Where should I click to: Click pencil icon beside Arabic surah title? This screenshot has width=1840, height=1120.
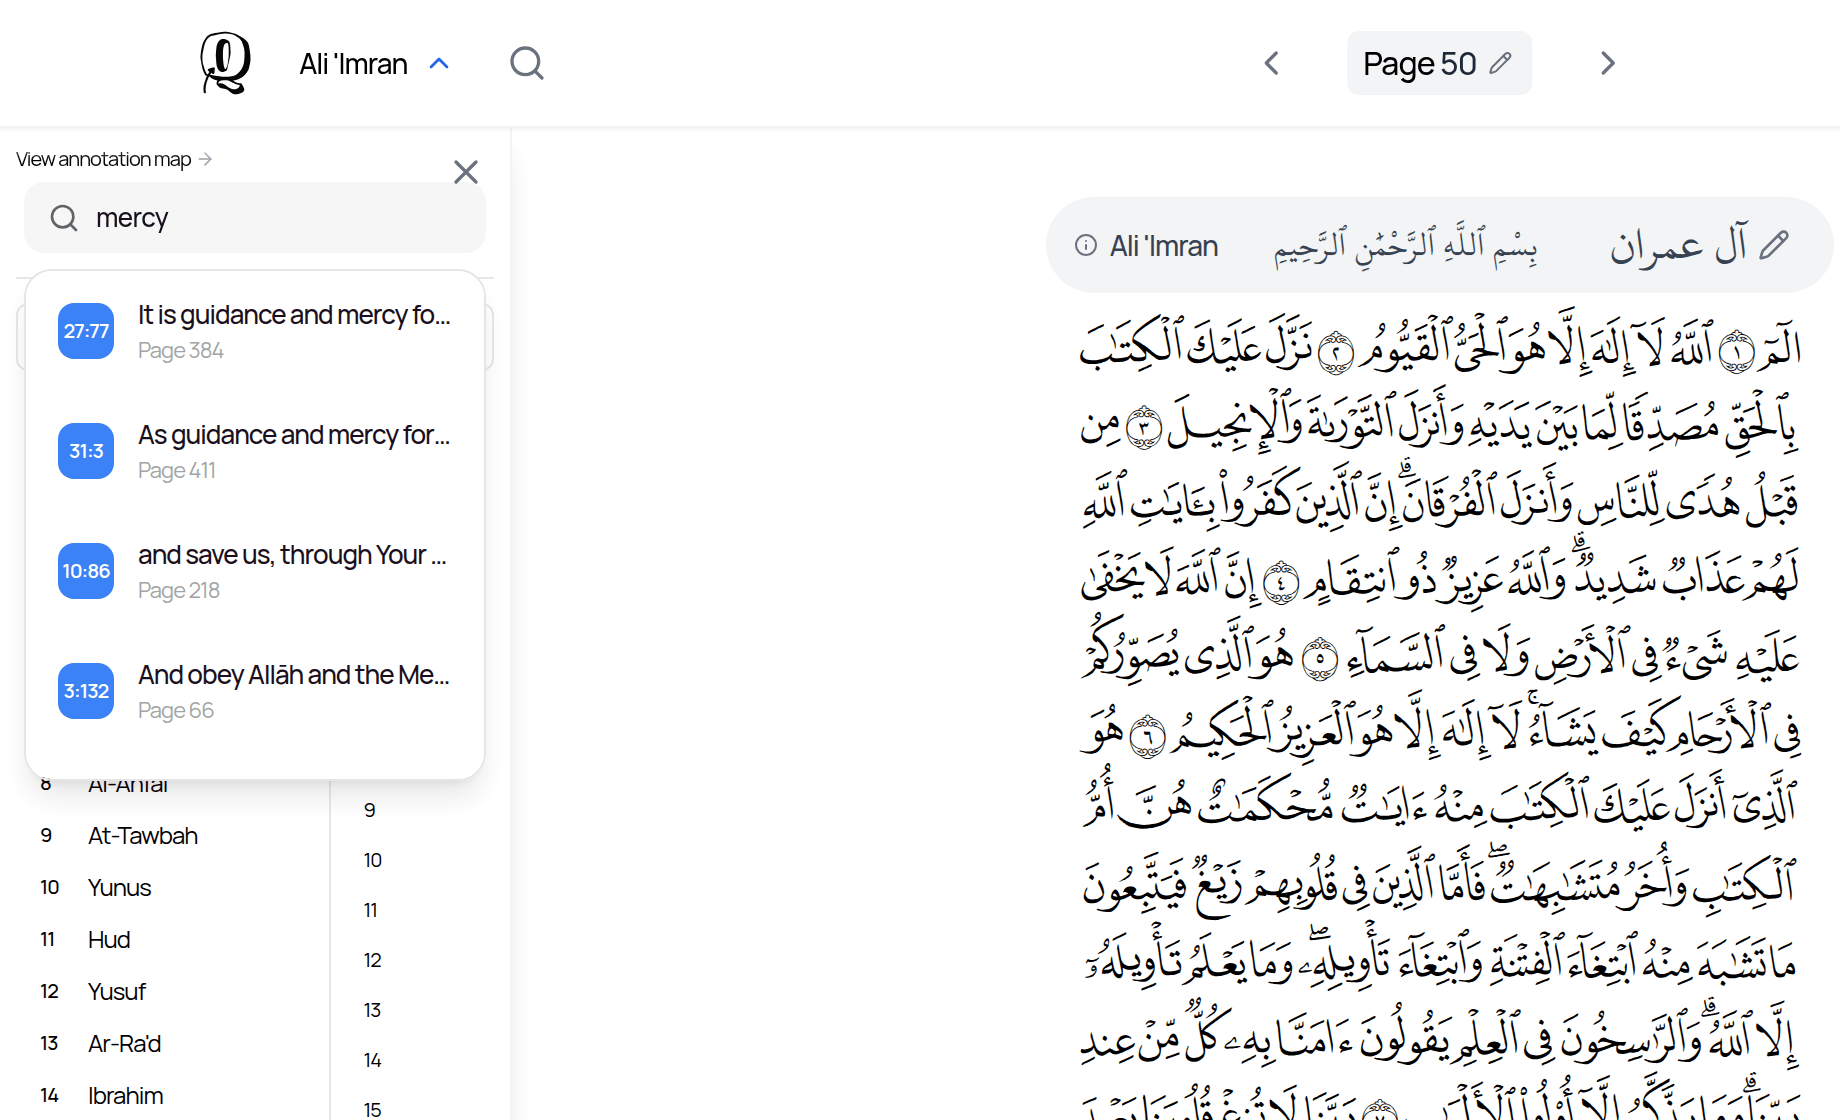coord(1774,245)
